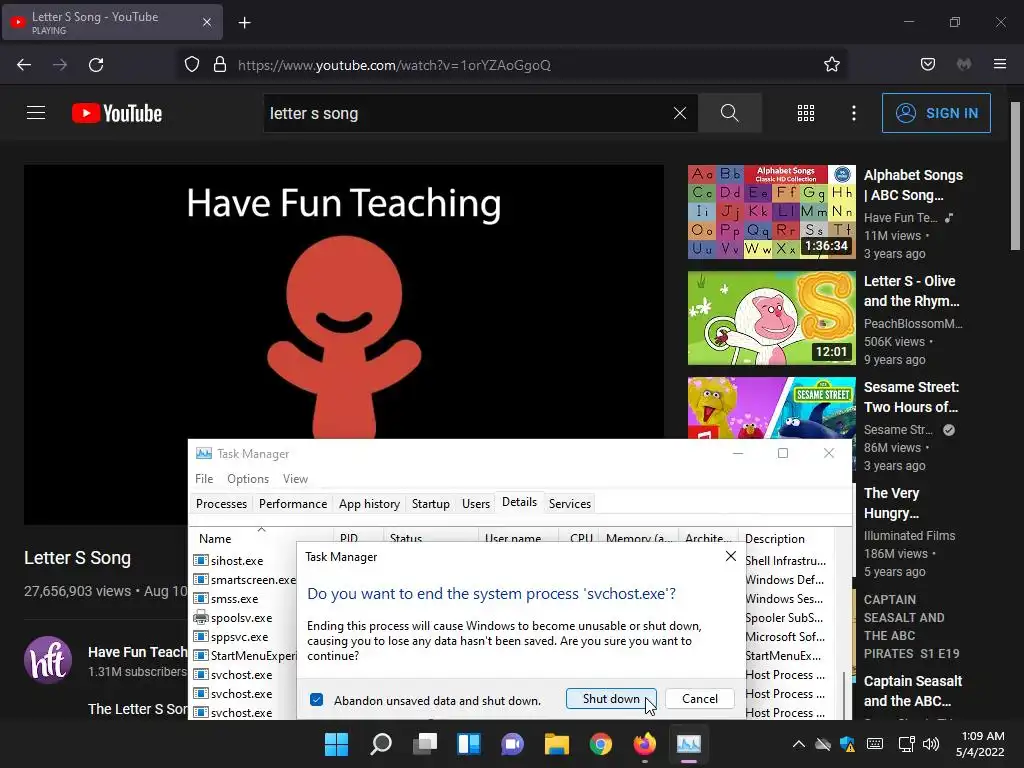The width and height of the screenshot is (1024, 768).
Task: Click the Shut down button
Action: click(x=611, y=699)
